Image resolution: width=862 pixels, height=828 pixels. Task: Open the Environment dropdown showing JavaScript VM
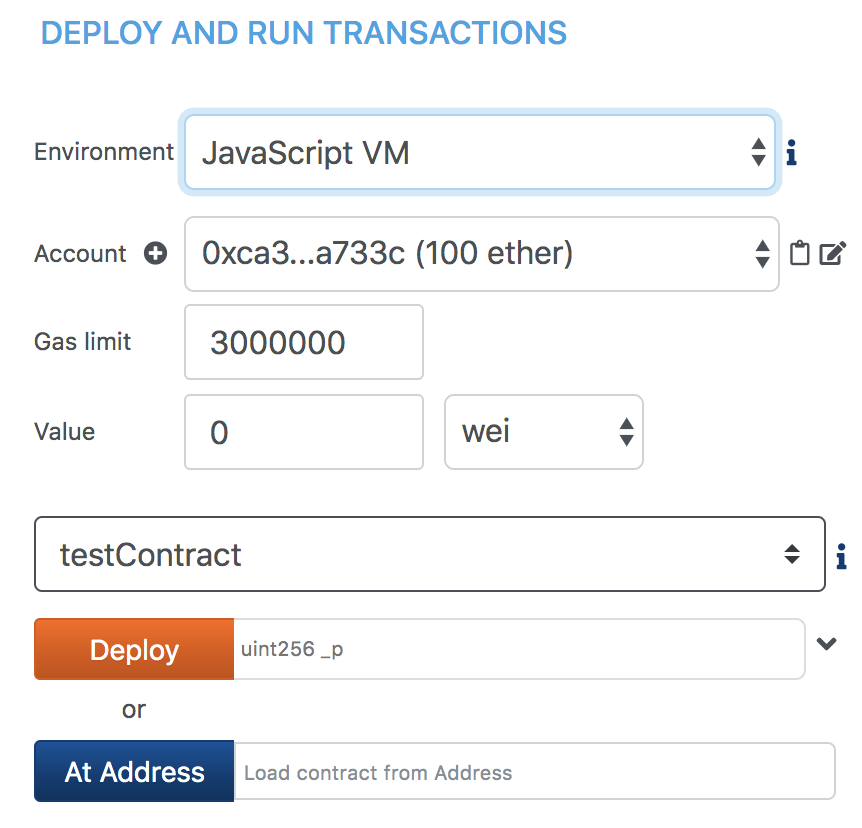(480, 153)
